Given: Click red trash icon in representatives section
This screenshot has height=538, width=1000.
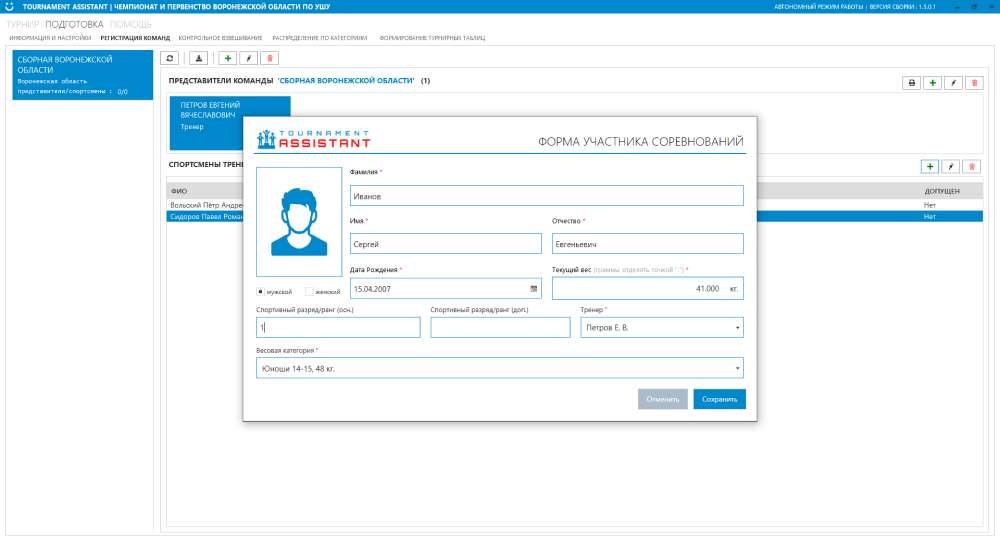Looking at the screenshot, I should pyautogui.click(x=973, y=83).
